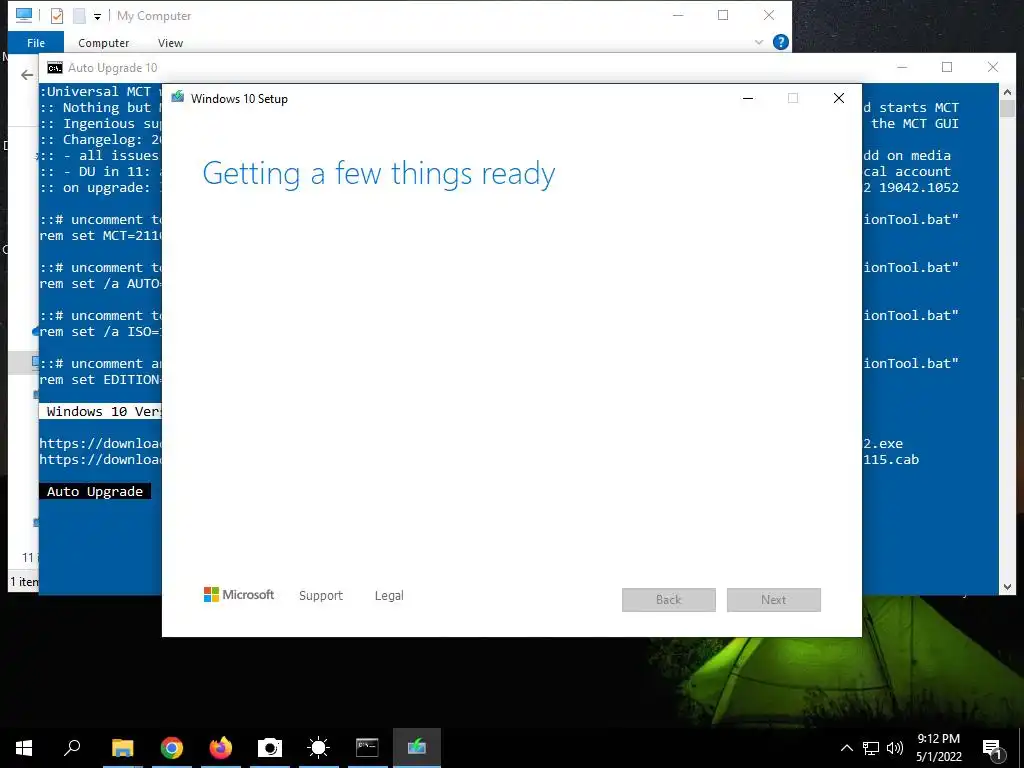Click the console scrollbar thumb
1024x768 pixels.
click(1007, 108)
